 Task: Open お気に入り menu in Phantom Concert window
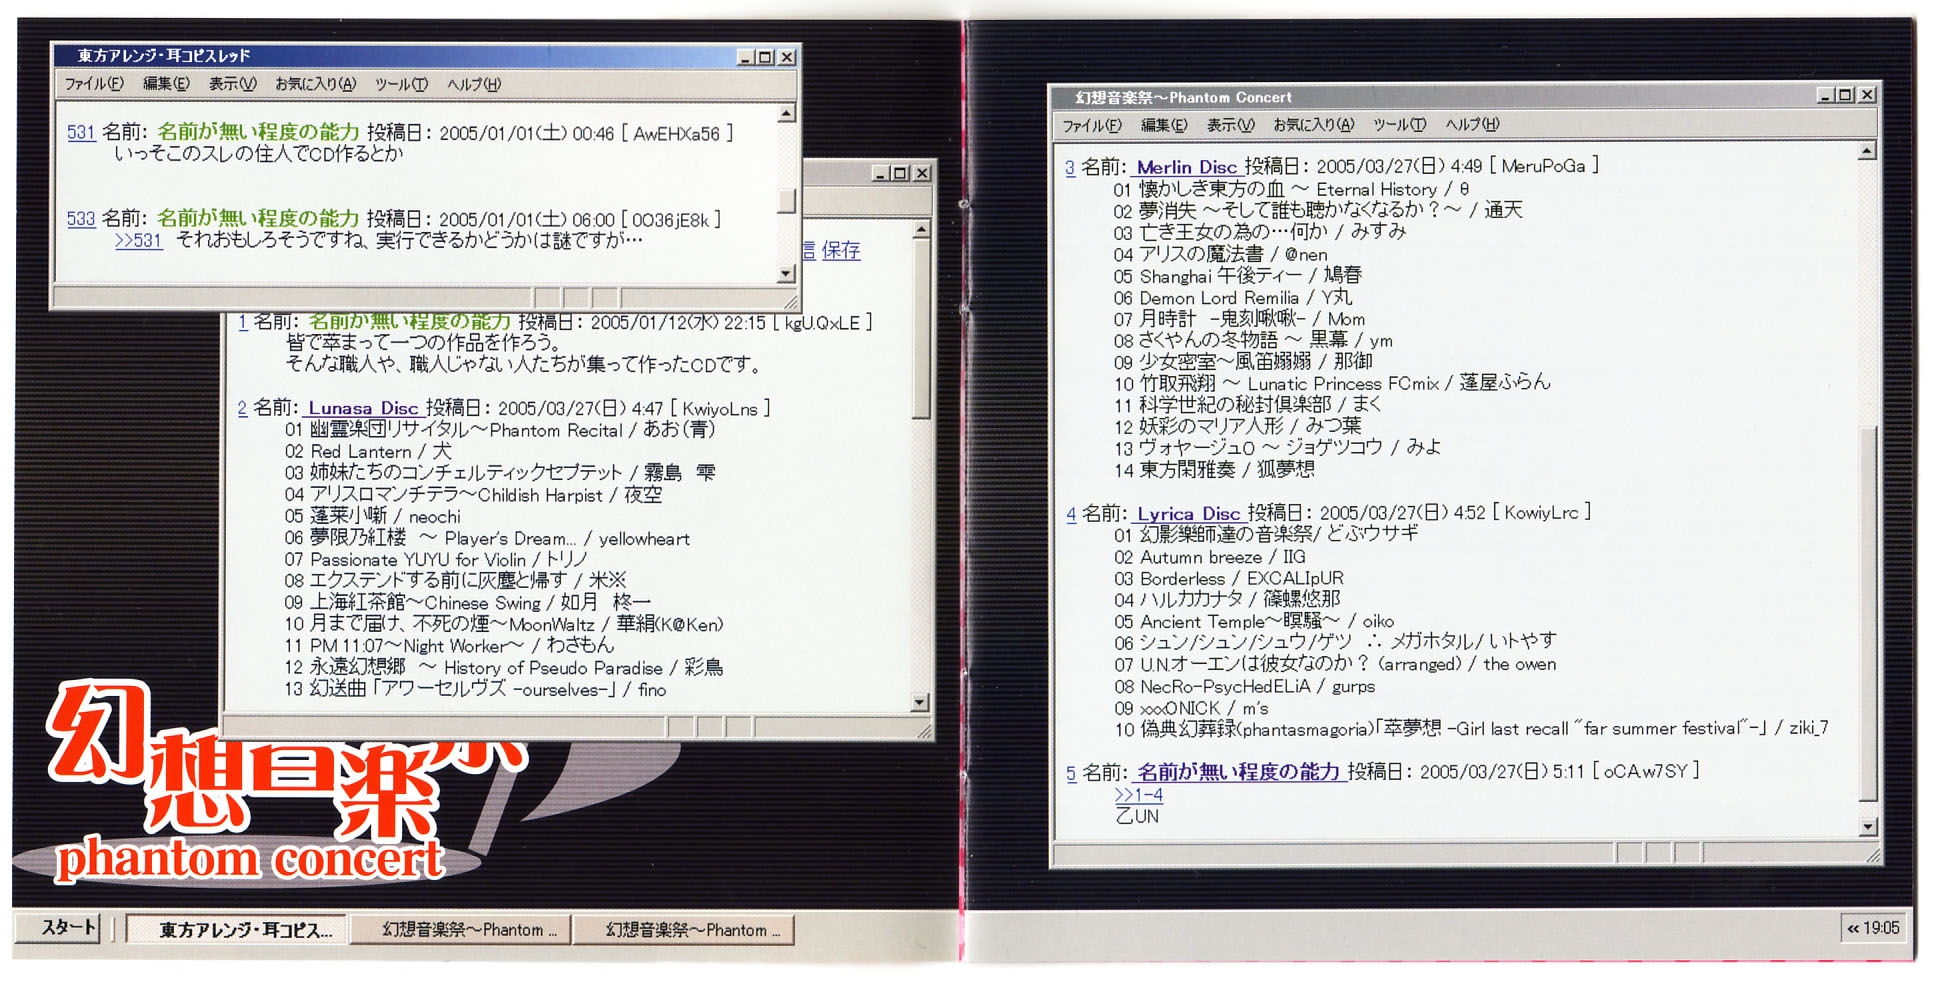coord(1313,125)
